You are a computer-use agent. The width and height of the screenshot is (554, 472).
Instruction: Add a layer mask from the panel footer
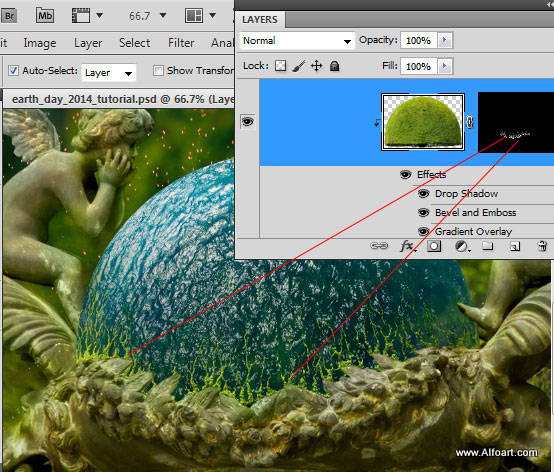[x=434, y=246]
